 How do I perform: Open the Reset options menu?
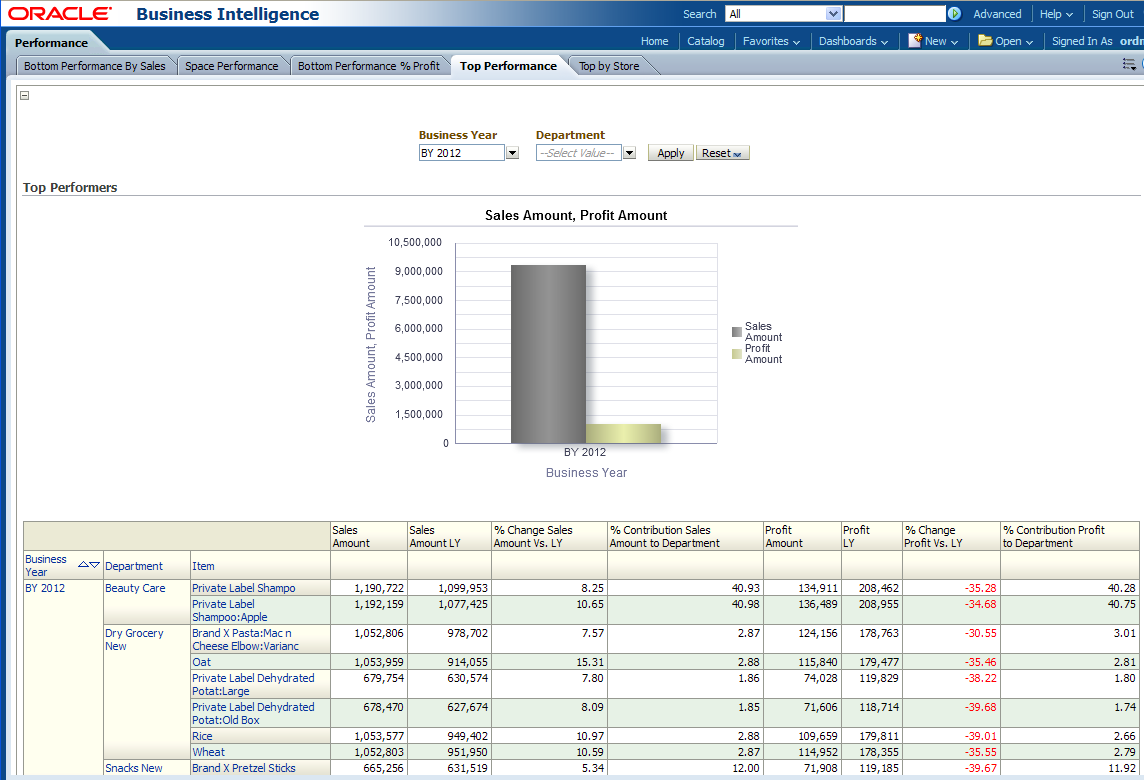pyautogui.click(x=722, y=153)
